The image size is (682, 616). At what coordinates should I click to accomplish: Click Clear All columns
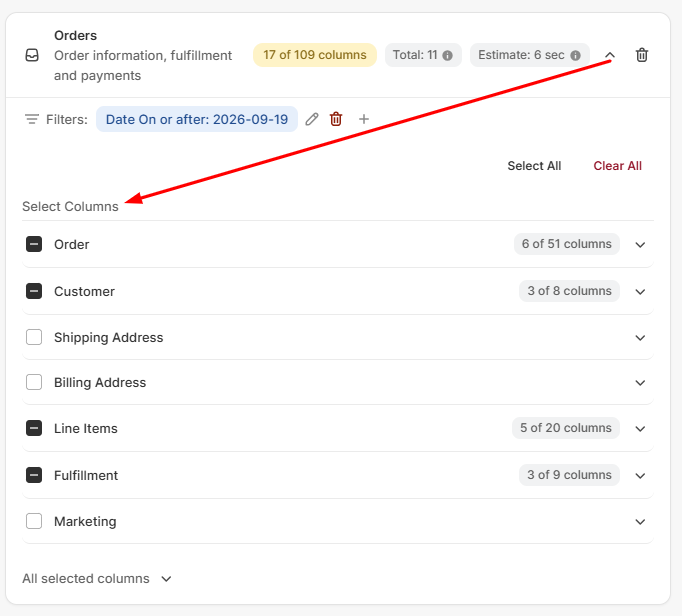tap(617, 166)
